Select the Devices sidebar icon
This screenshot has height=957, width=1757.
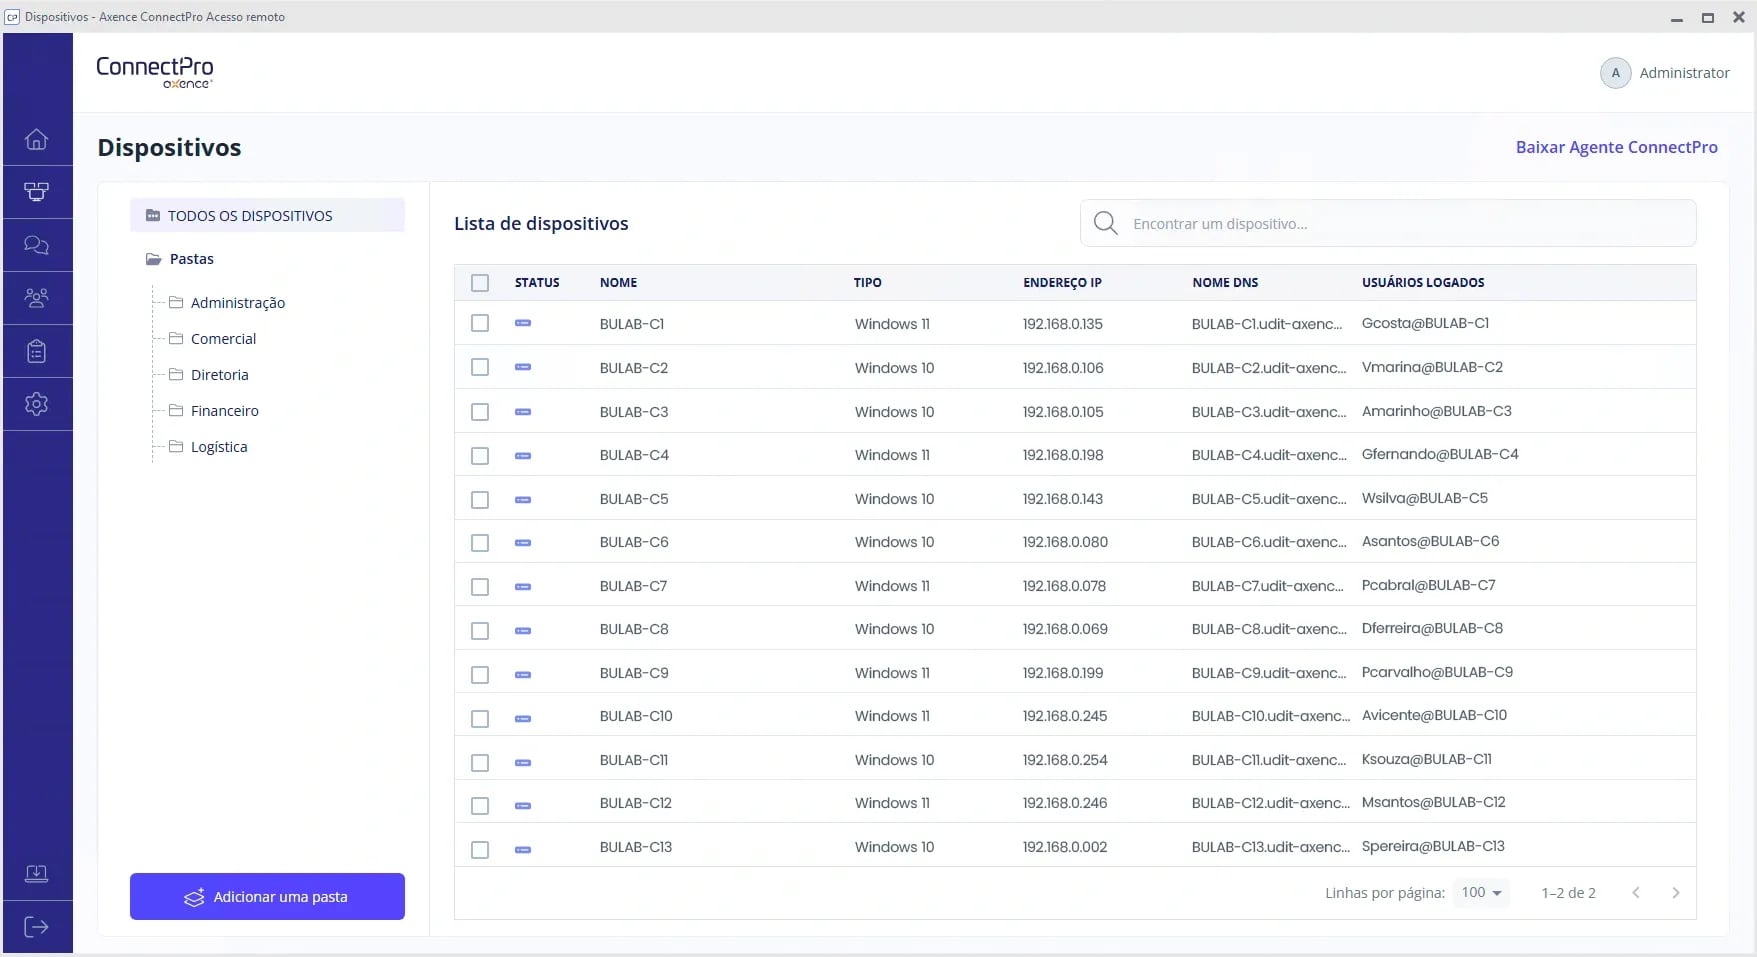tap(37, 192)
